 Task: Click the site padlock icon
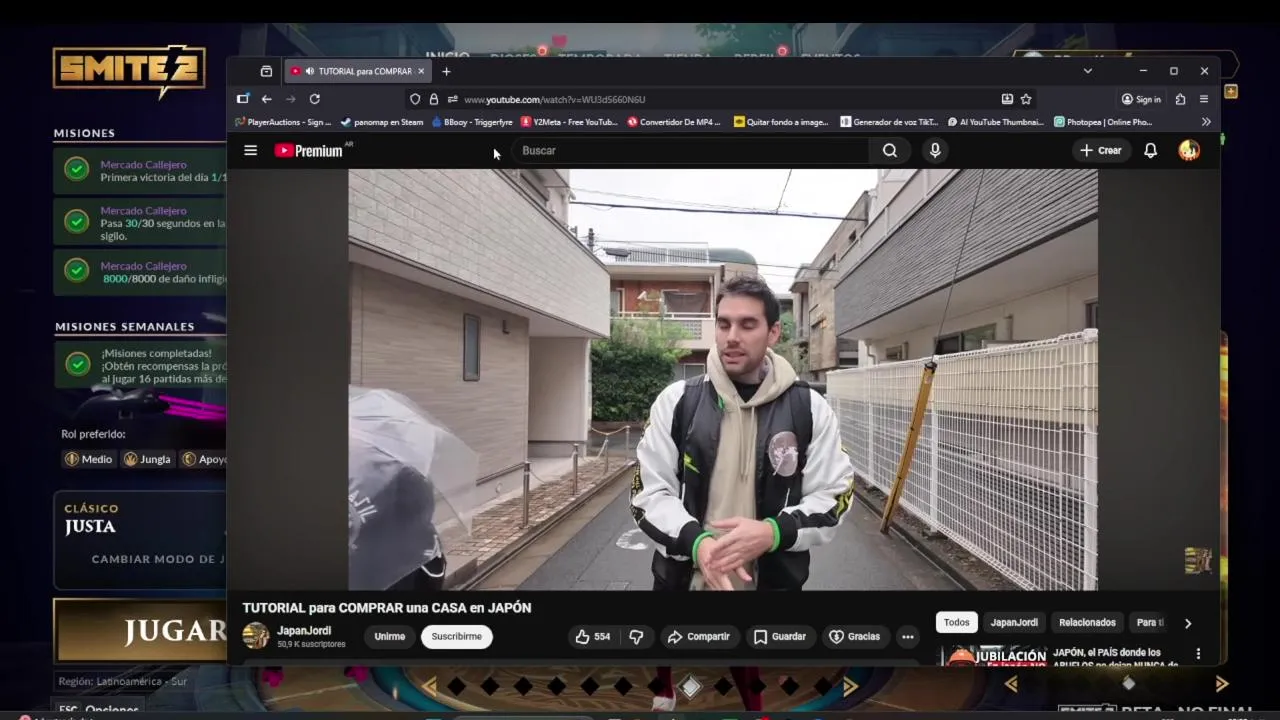coord(434,99)
